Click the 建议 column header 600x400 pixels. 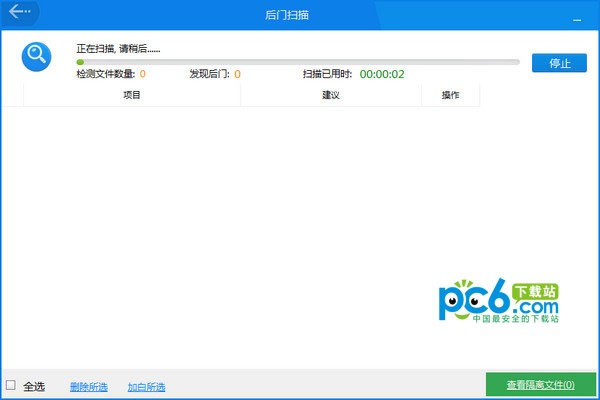pos(331,95)
